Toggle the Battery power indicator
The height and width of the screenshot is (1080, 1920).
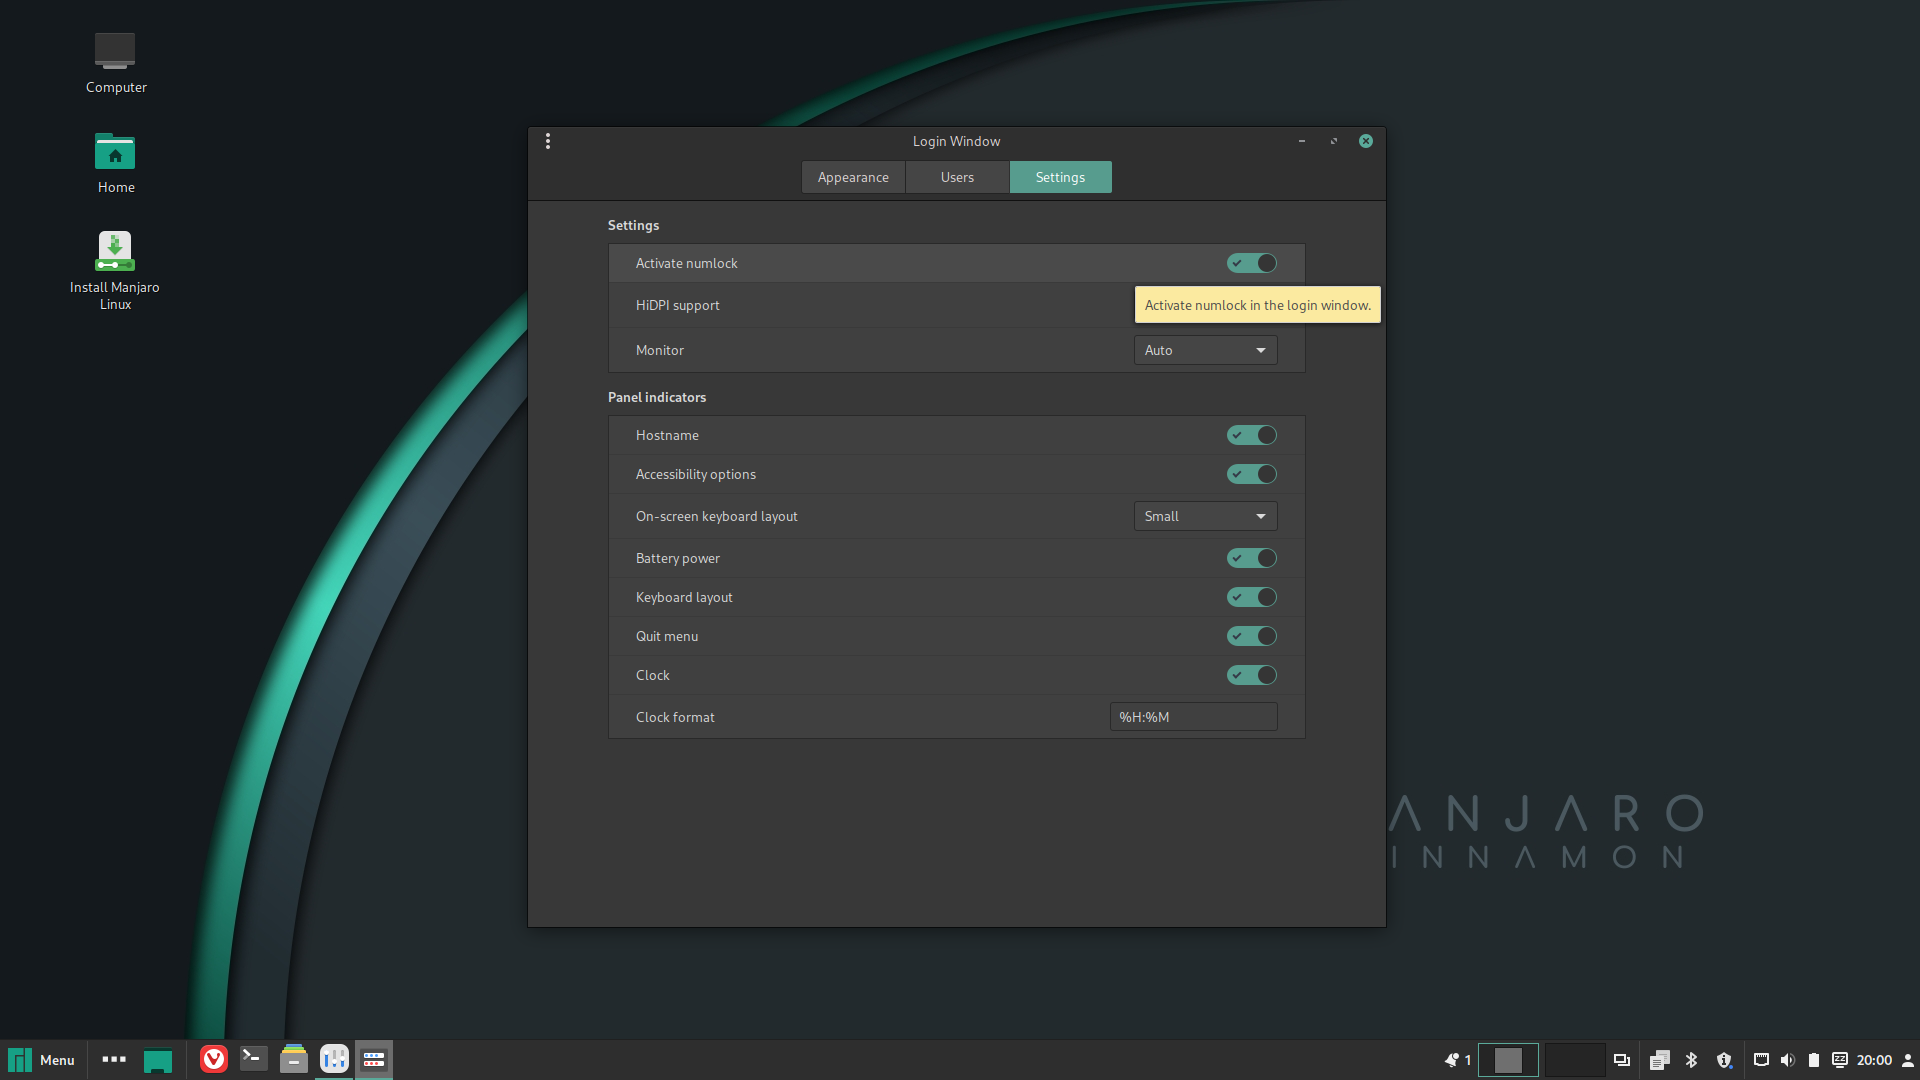click(x=1252, y=558)
